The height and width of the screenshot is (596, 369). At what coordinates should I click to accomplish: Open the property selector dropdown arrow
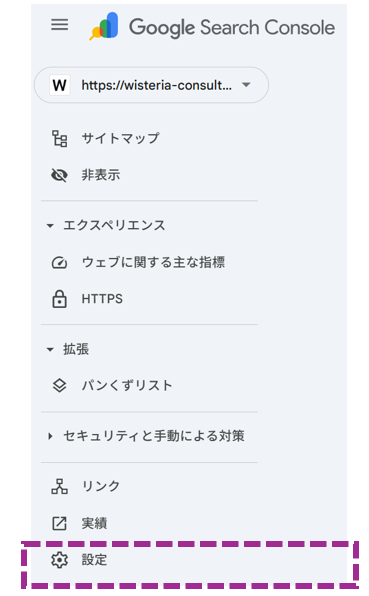tap(246, 84)
